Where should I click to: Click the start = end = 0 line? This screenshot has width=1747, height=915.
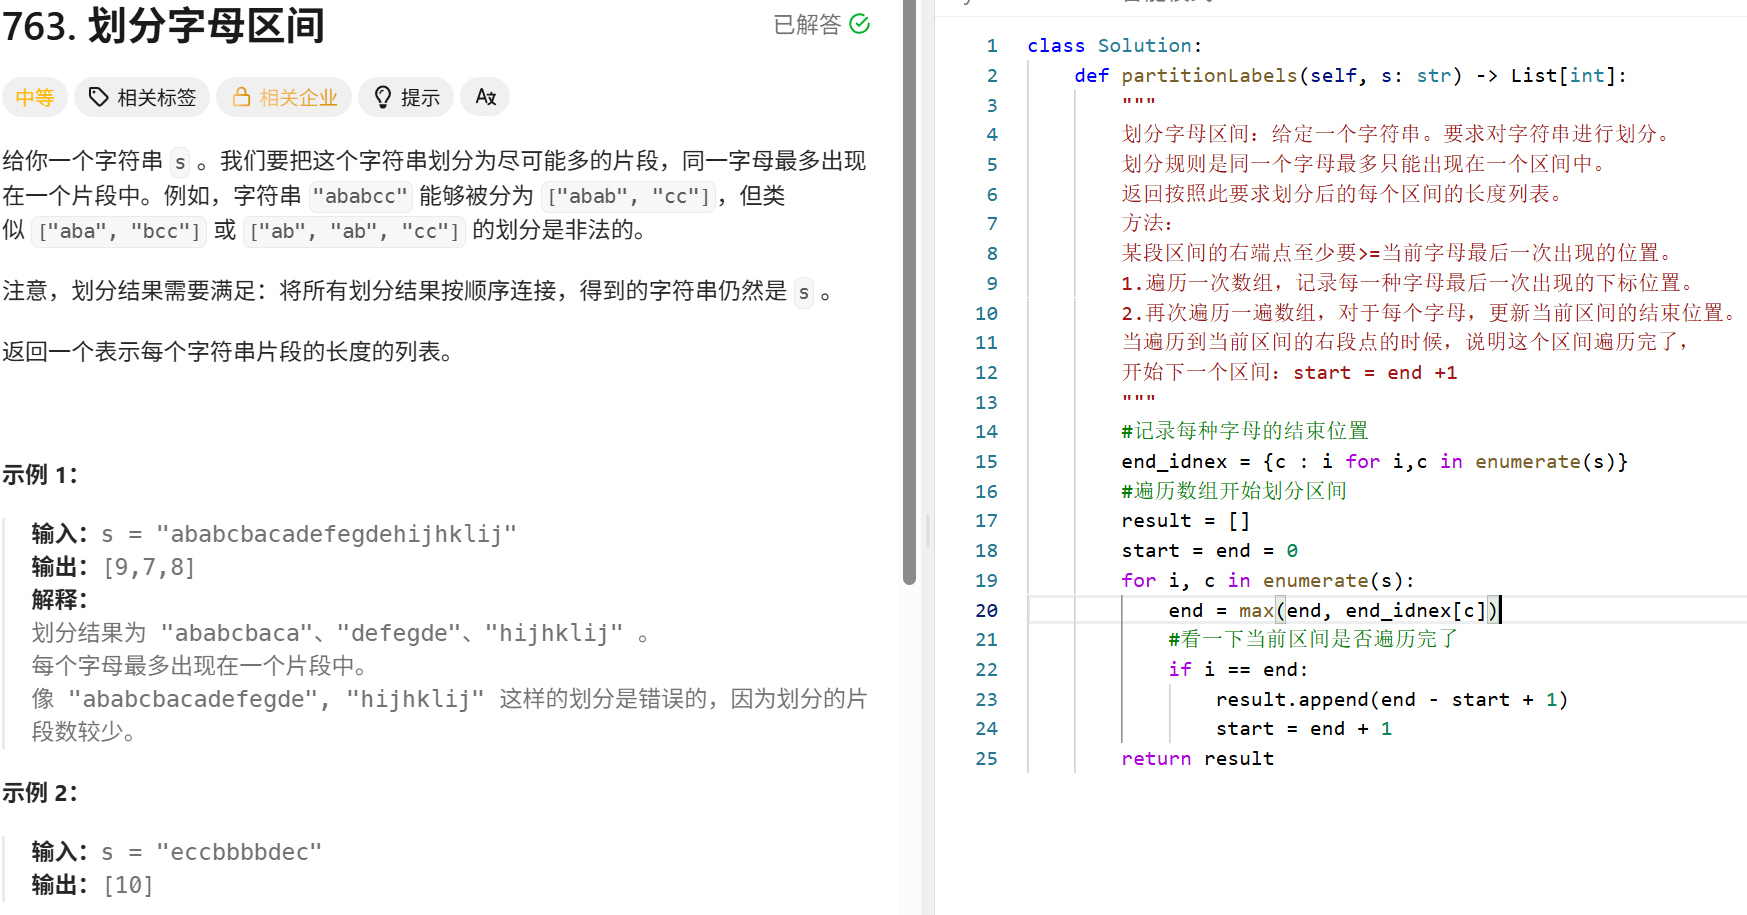click(x=1210, y=551)
